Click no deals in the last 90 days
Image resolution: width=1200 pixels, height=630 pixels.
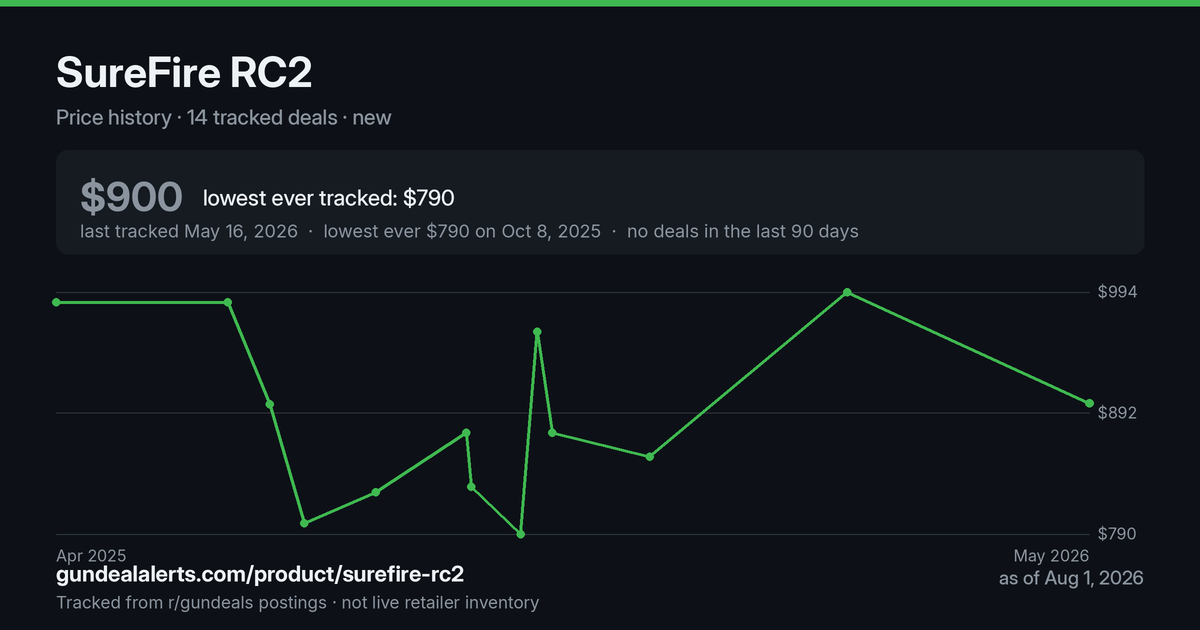[743, 231]
